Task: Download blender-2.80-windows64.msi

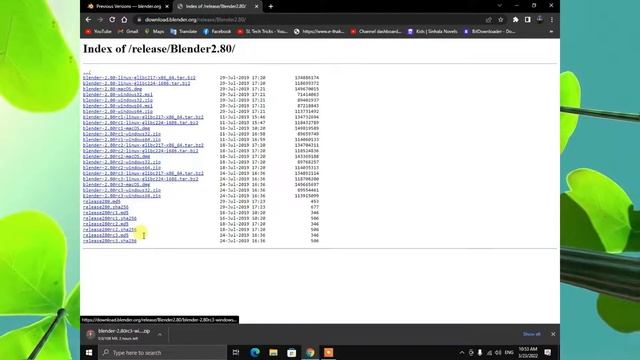Action: (118, 106)
